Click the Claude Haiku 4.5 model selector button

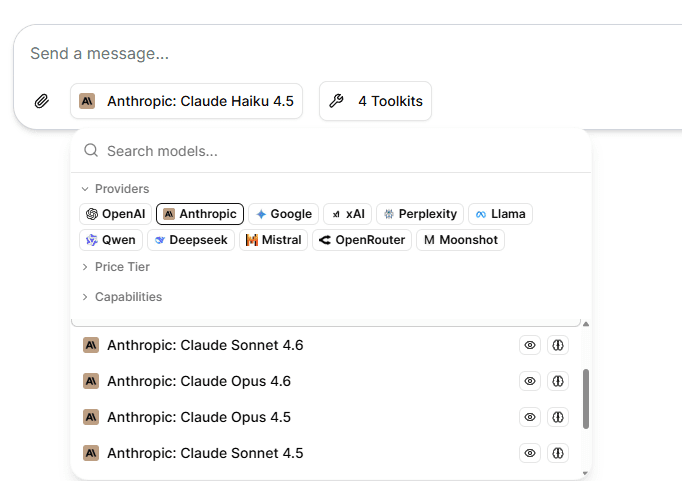click(x=187, y=101)
